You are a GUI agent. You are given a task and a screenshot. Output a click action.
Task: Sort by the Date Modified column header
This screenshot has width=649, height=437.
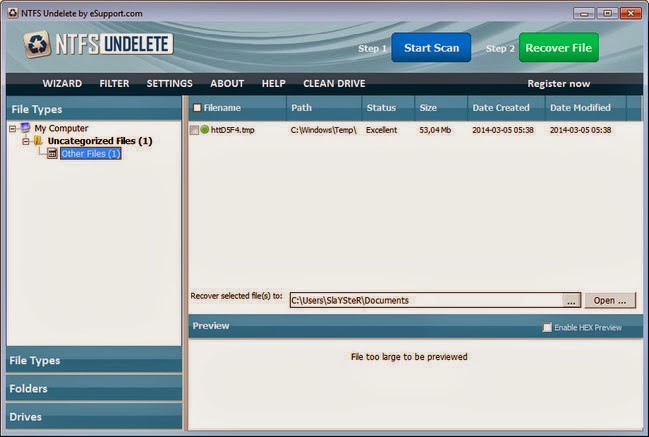586,108
